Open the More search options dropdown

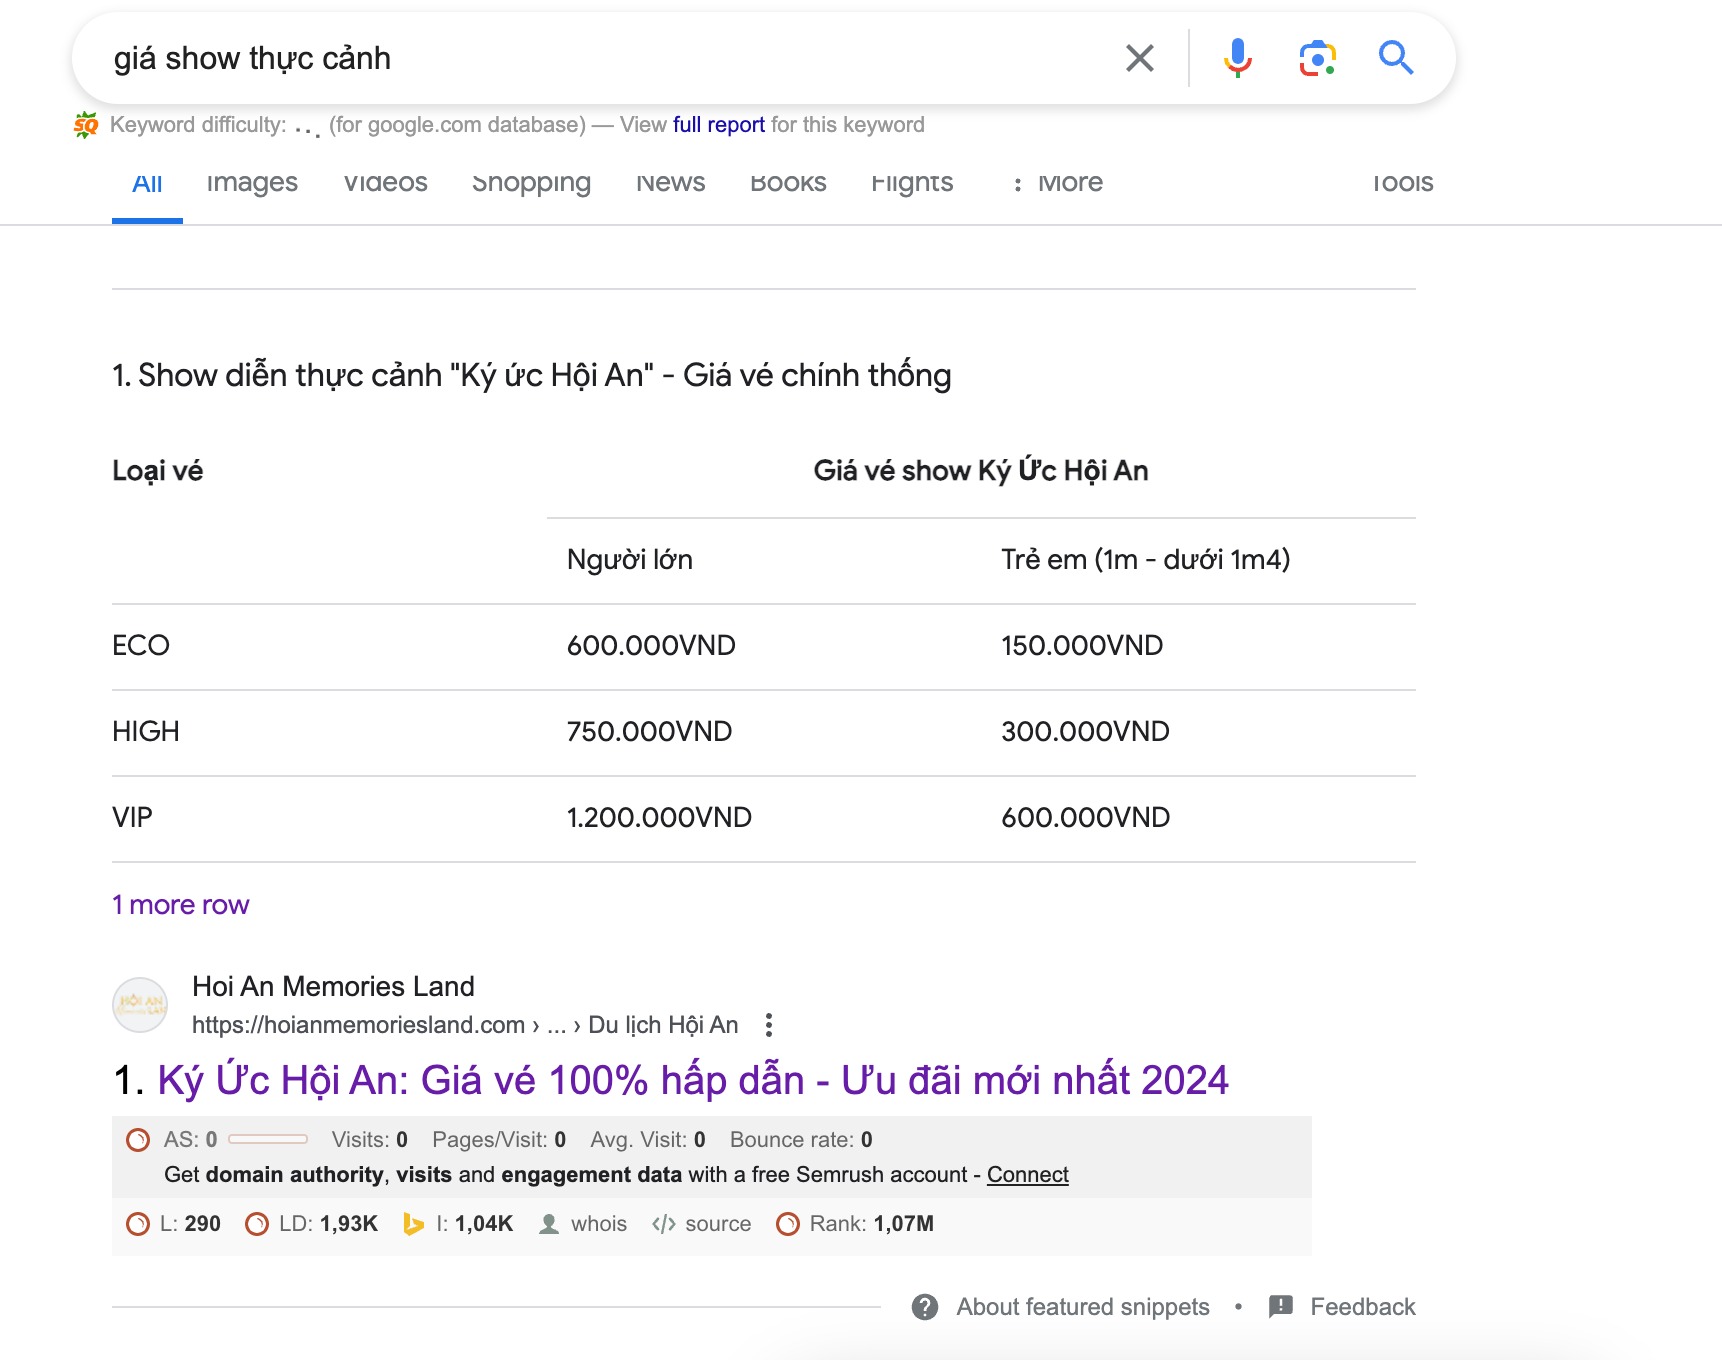(1058, 183)
